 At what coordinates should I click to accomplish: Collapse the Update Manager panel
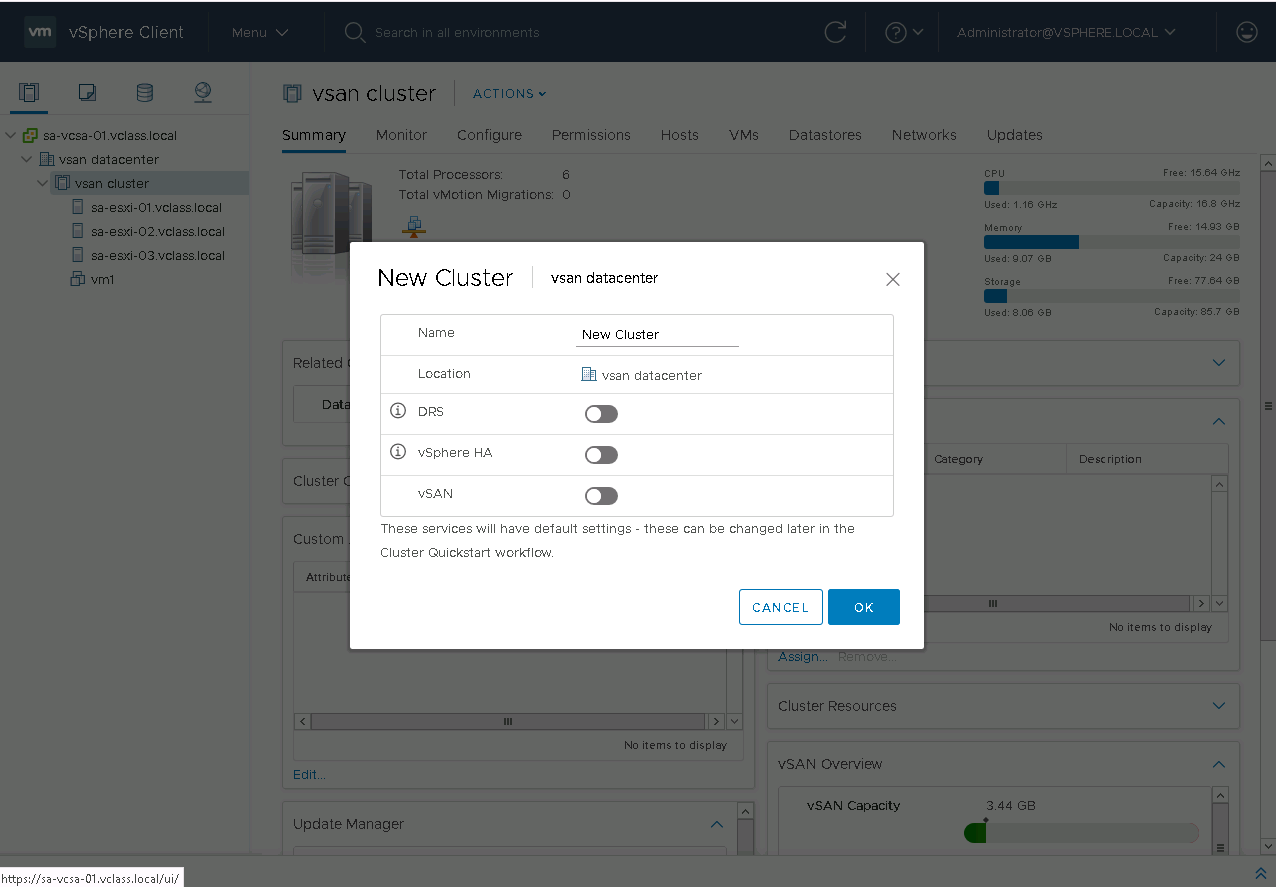coord(716,824)
